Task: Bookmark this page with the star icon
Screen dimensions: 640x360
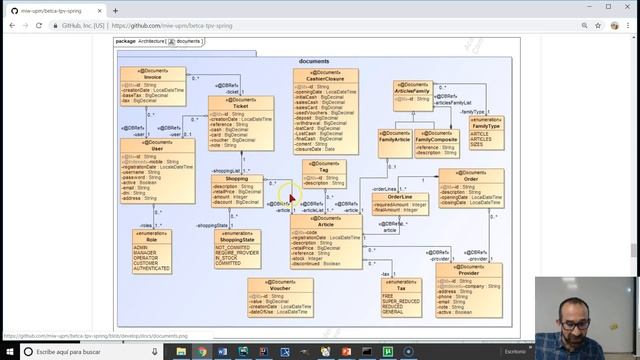Action: pyautogui.click(x=598, y=25)
